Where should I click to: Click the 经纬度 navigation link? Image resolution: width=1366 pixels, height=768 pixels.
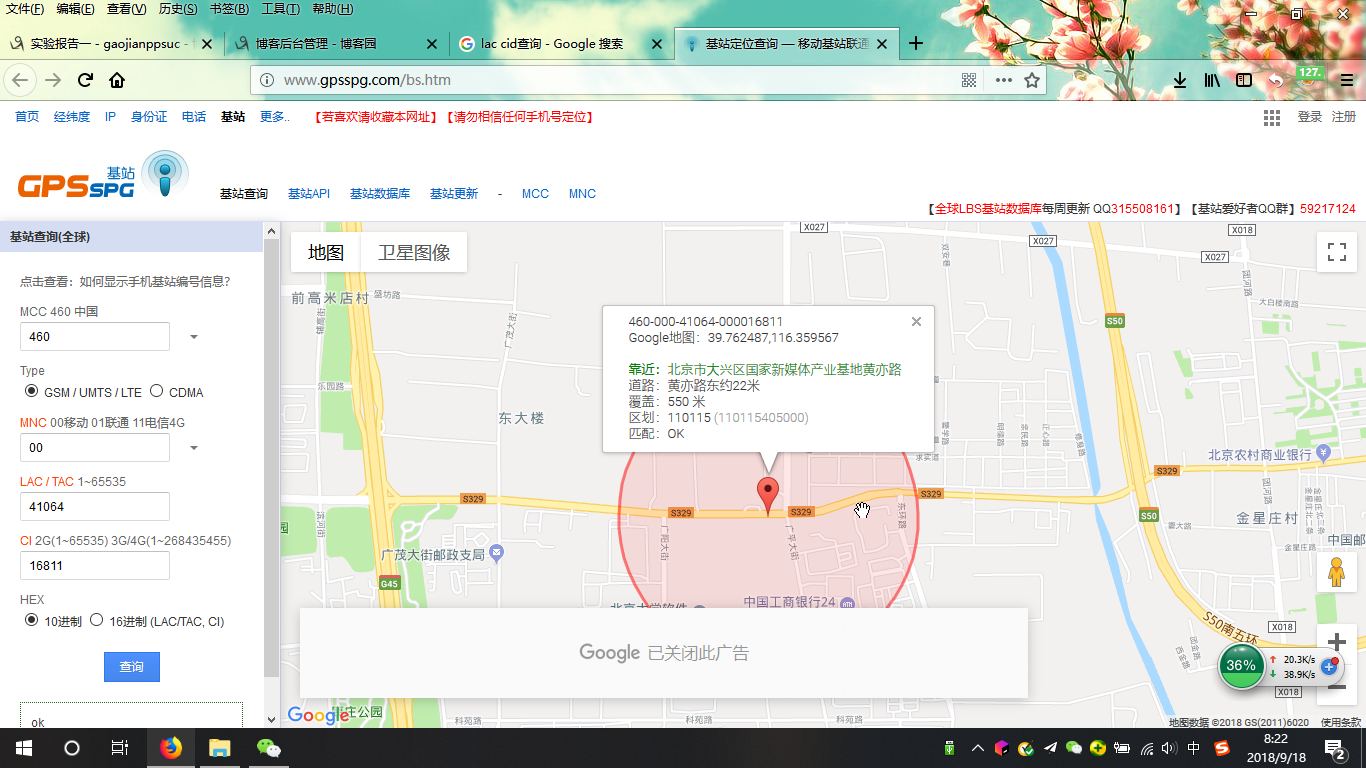(72, 117)
